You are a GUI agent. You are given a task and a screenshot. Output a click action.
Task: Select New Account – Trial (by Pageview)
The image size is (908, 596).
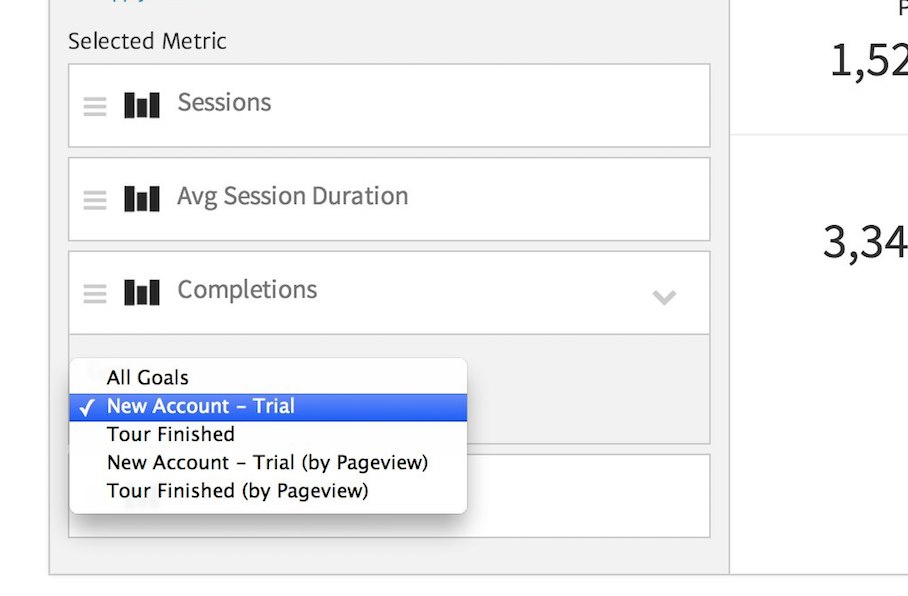pyautogui.click(x=267, y=462)
